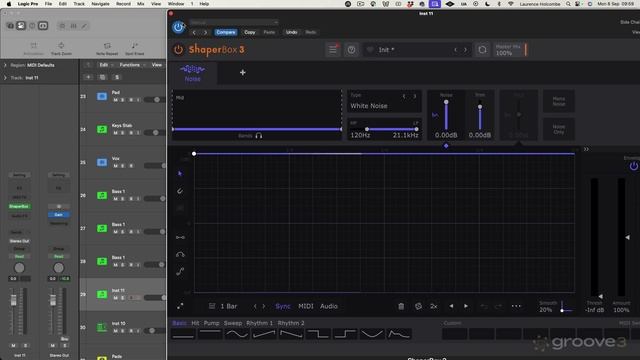Open the Rhythm 2 presets tab

[291, 323]
